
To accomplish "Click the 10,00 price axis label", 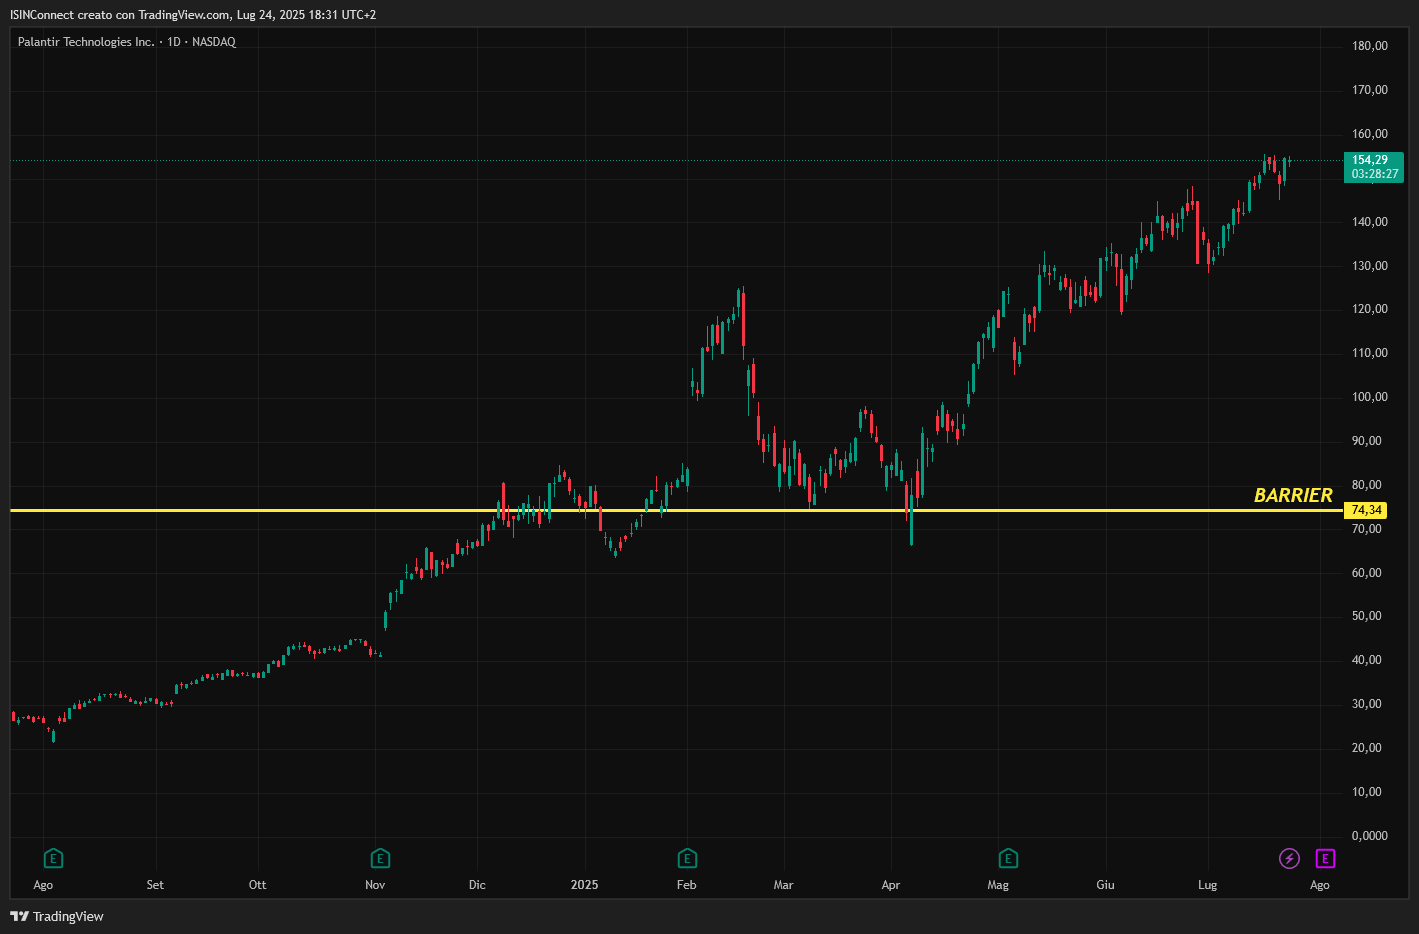I will [x=1366, y=792].
